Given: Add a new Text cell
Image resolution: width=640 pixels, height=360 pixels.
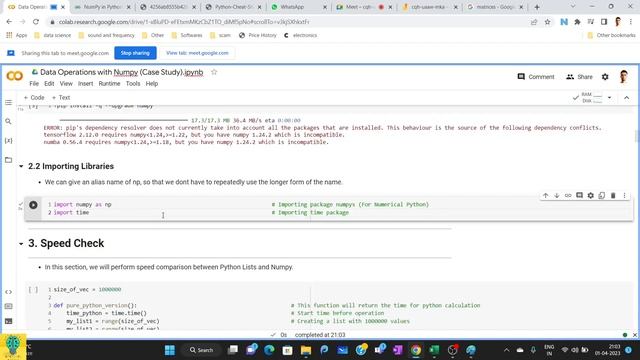Looking at the screenshot, I should pyautogui.click(x=61, y=98).
